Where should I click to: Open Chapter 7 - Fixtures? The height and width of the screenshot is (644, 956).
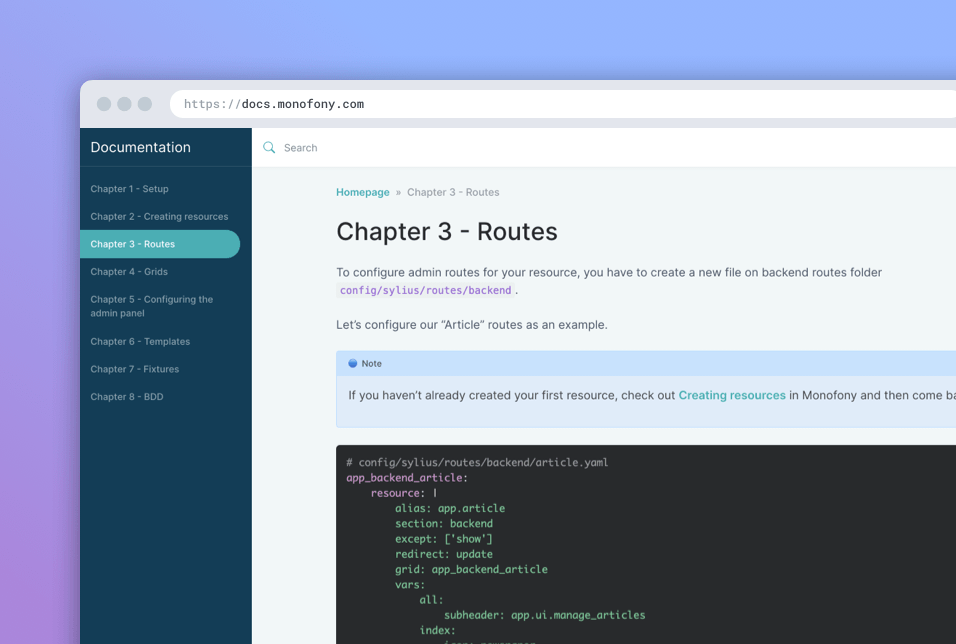click(135, 369)
